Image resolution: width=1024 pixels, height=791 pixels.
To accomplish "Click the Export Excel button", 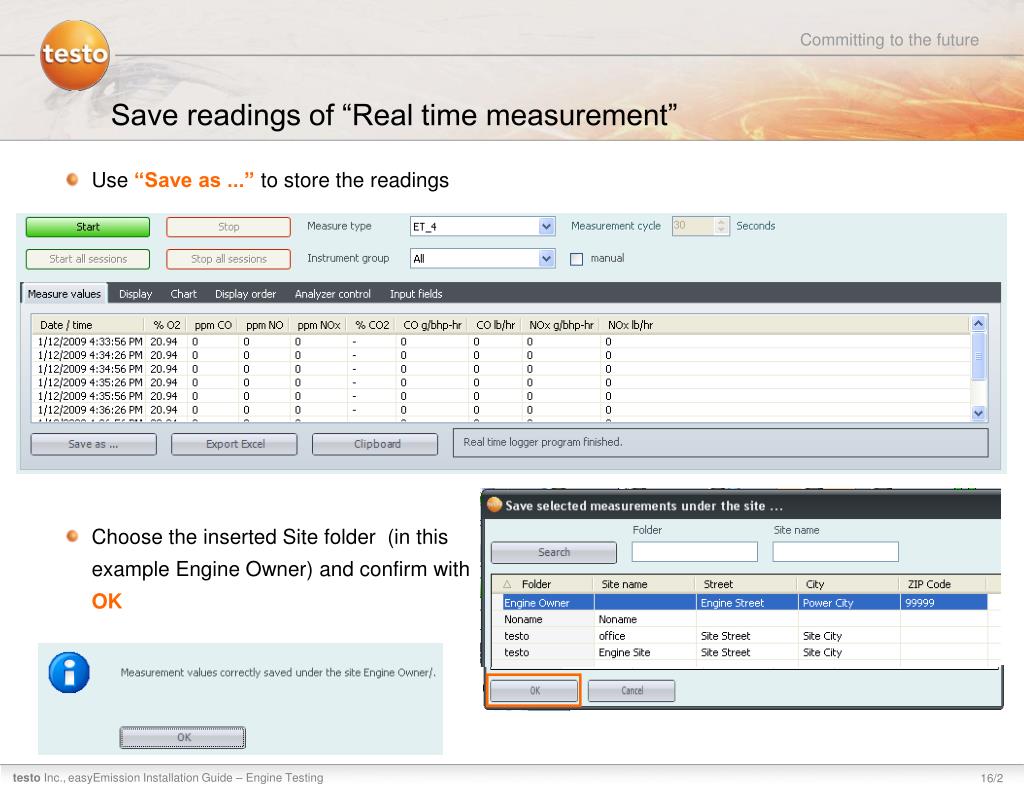I will tap(234, 444).
